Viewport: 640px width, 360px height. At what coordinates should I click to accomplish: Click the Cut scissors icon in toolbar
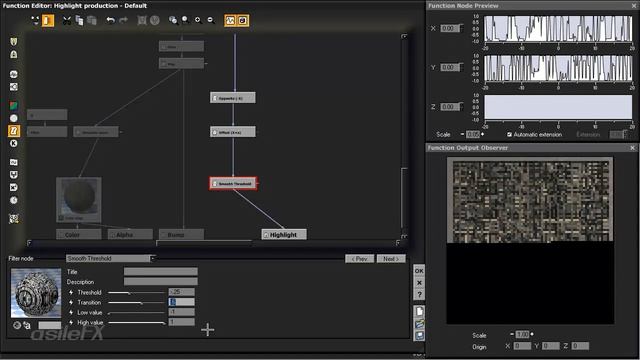(x=67, y=20)
